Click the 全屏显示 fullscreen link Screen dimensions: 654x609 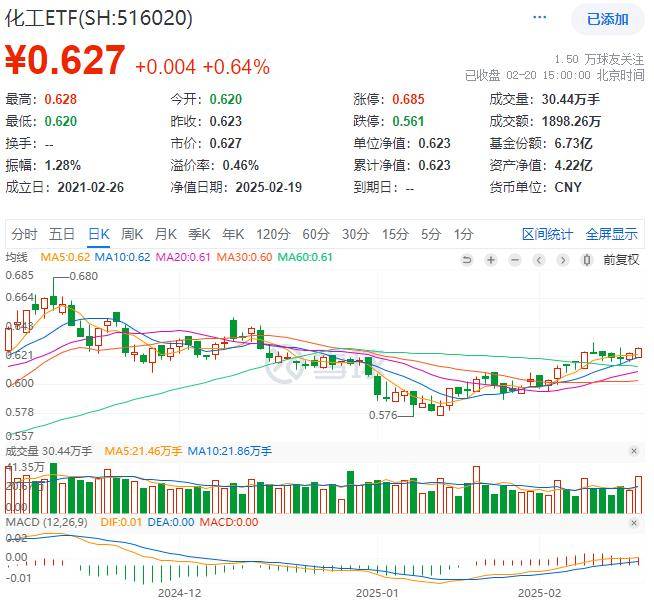click(611, 234)
